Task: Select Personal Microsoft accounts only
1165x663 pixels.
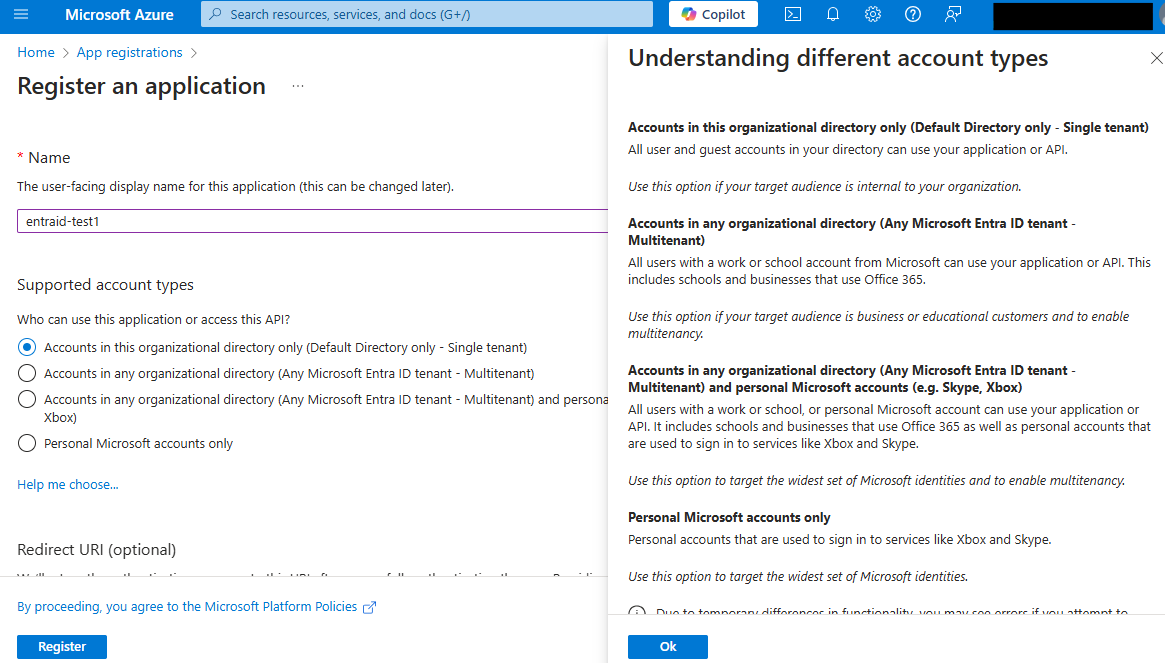Action: 27,443
